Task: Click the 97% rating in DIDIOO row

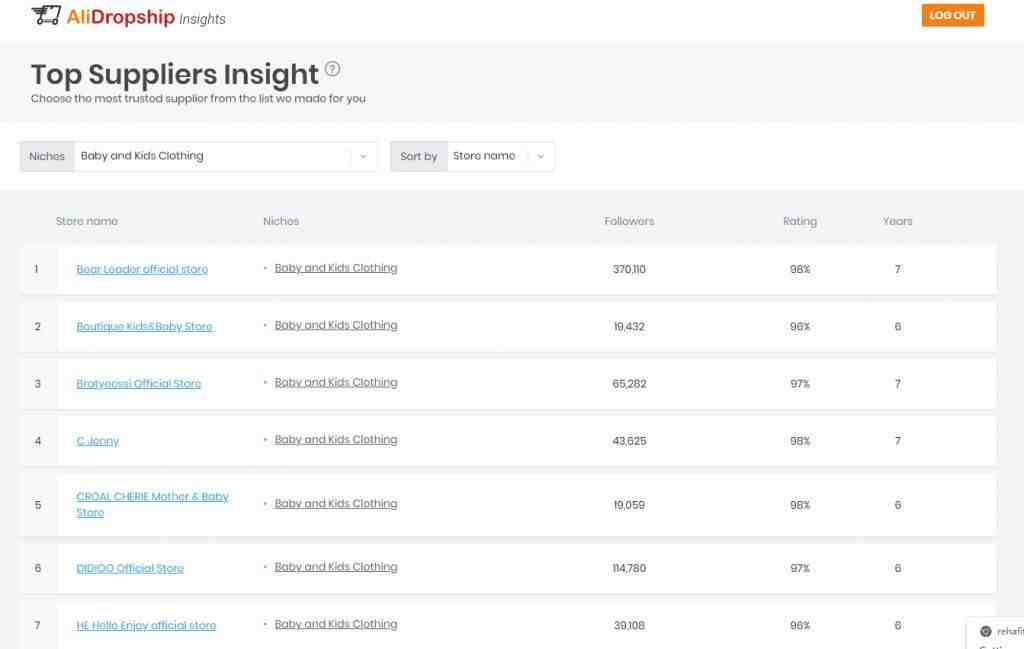Action: tap(799, 569)
